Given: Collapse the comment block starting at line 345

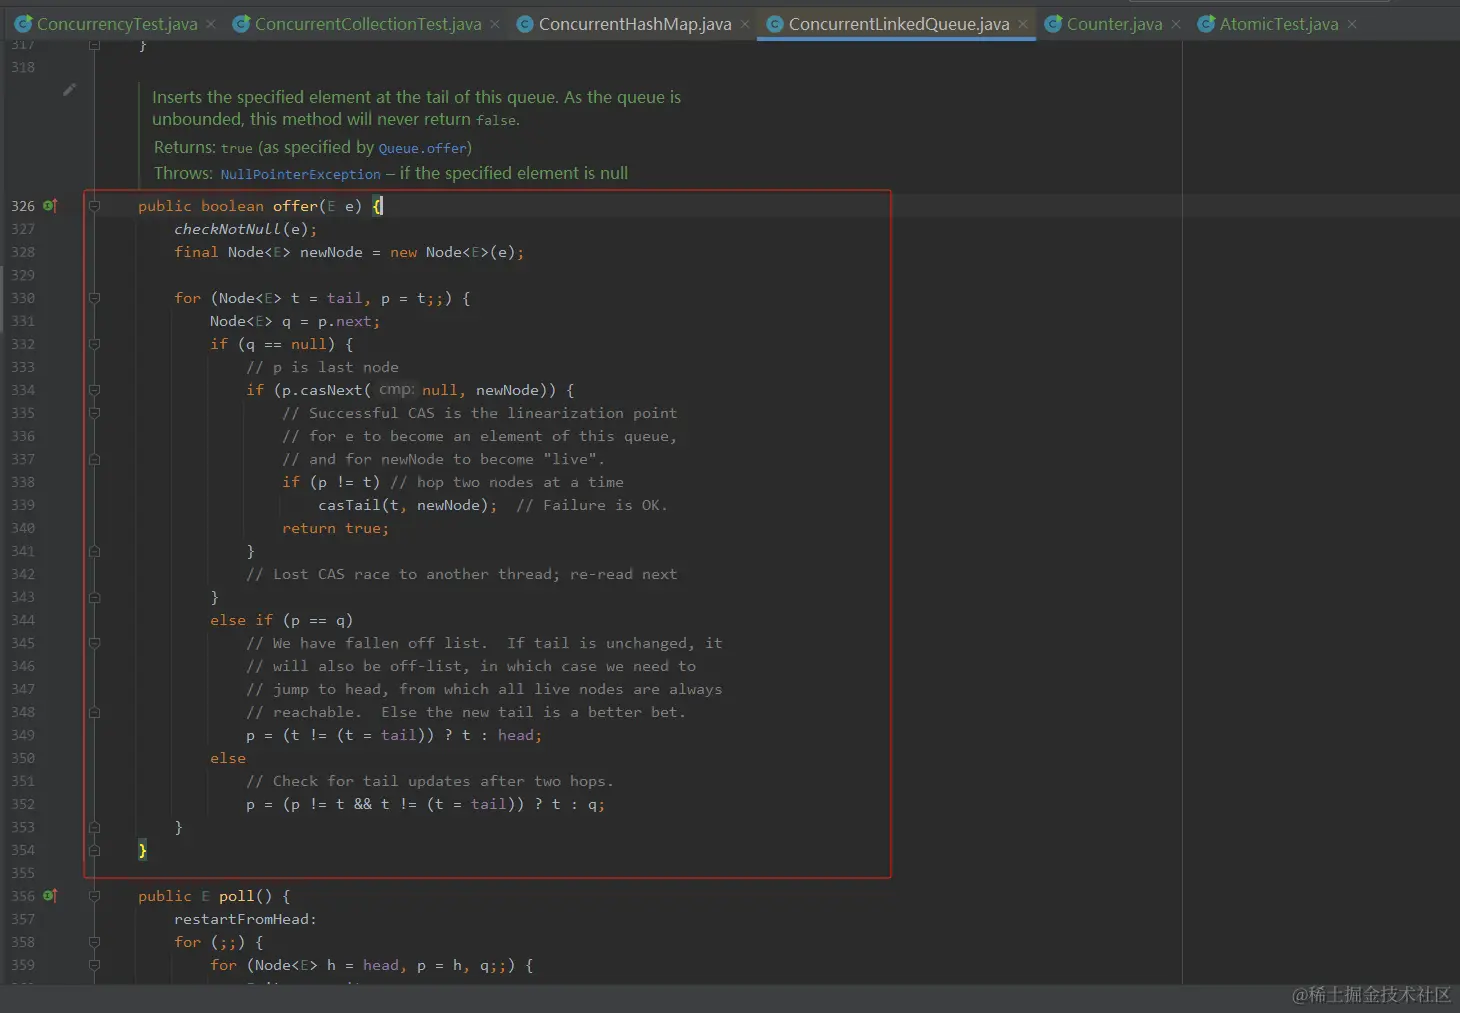Looking at the screenshot, I should [x=94, y=643].
